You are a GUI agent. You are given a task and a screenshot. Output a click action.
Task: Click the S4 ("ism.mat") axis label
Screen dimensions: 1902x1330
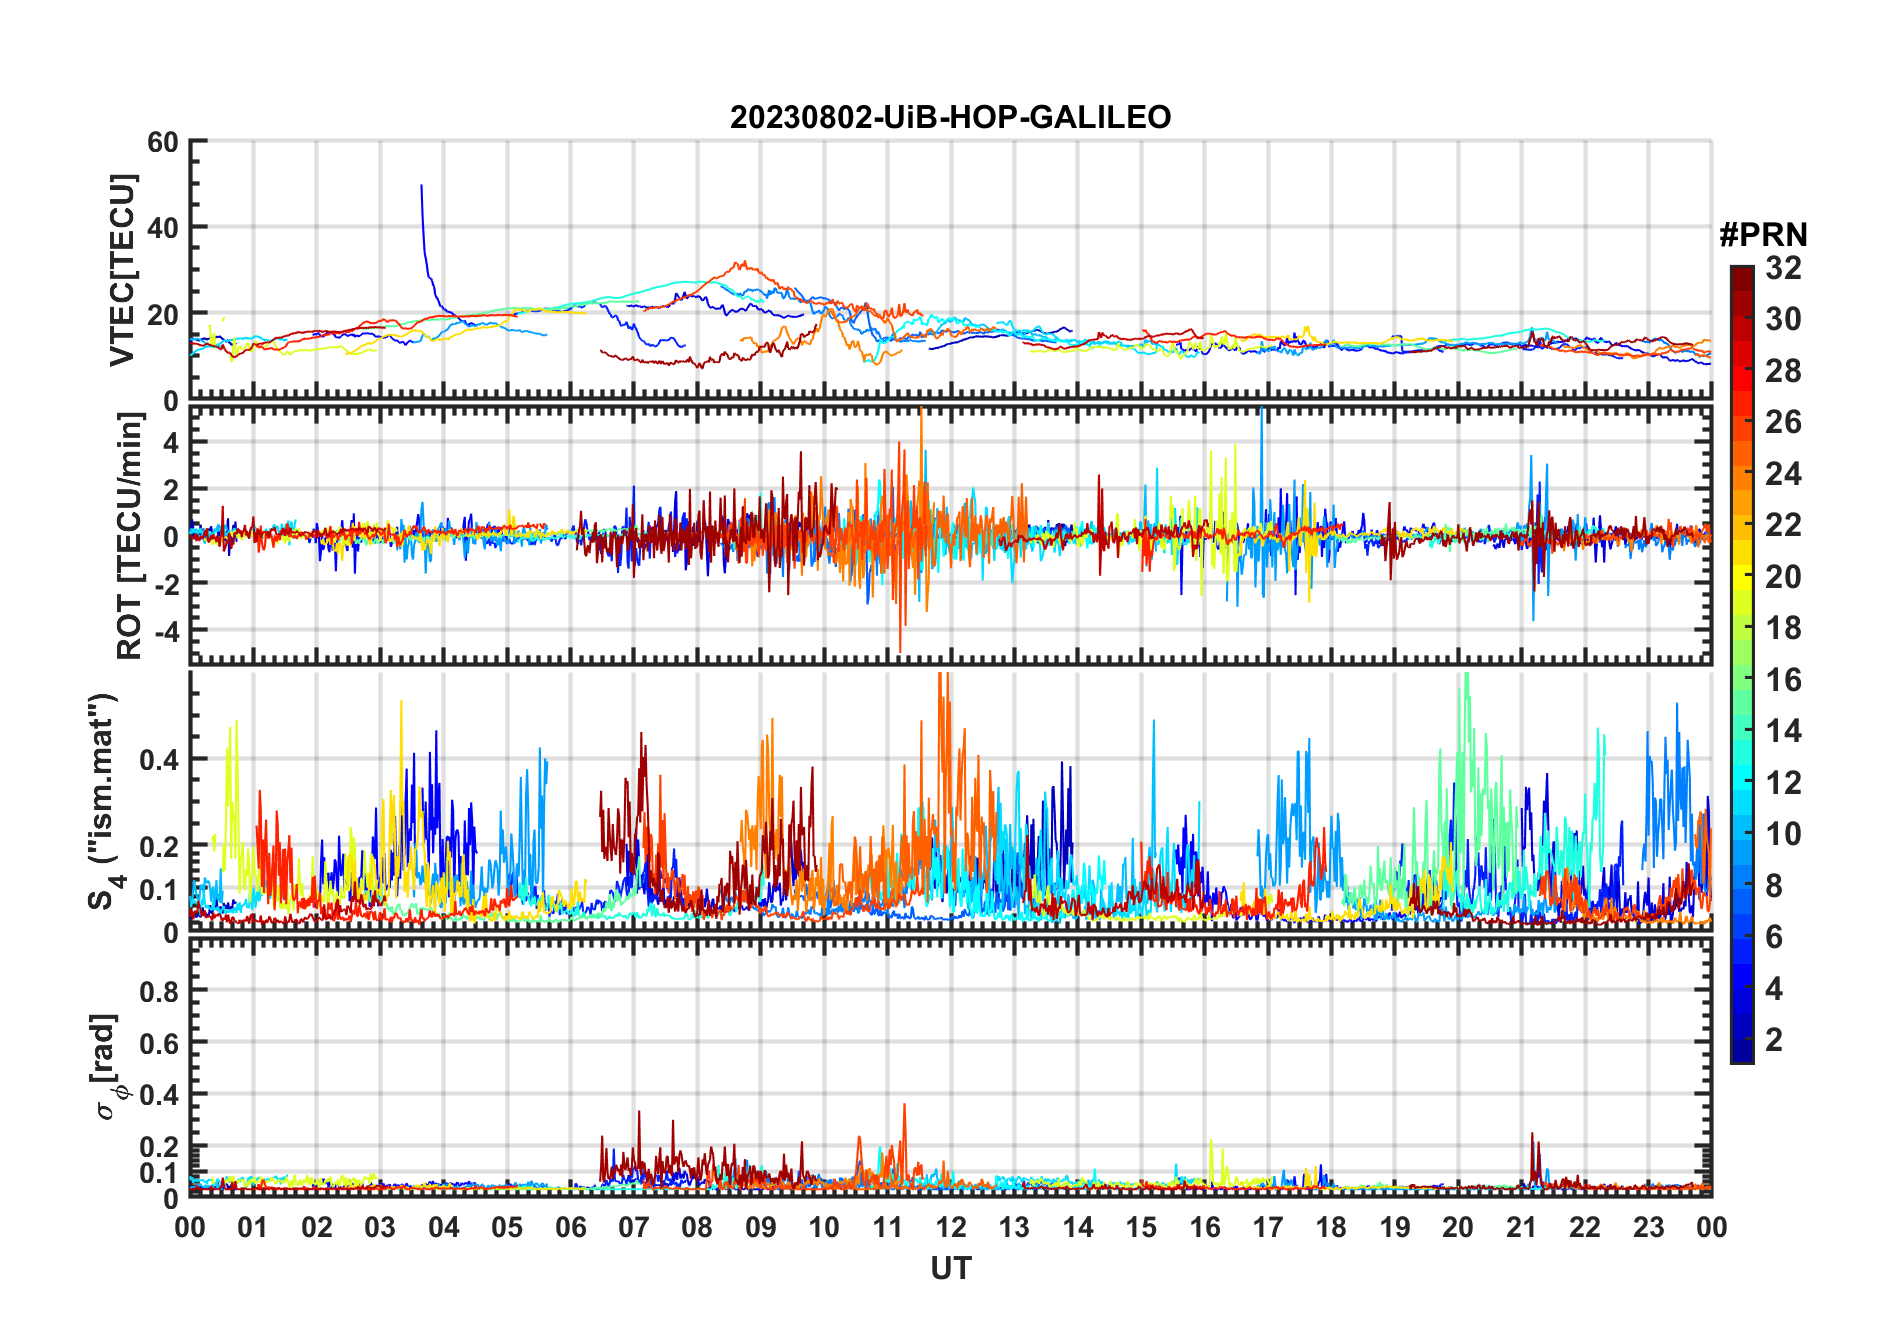tap(103, 802)
